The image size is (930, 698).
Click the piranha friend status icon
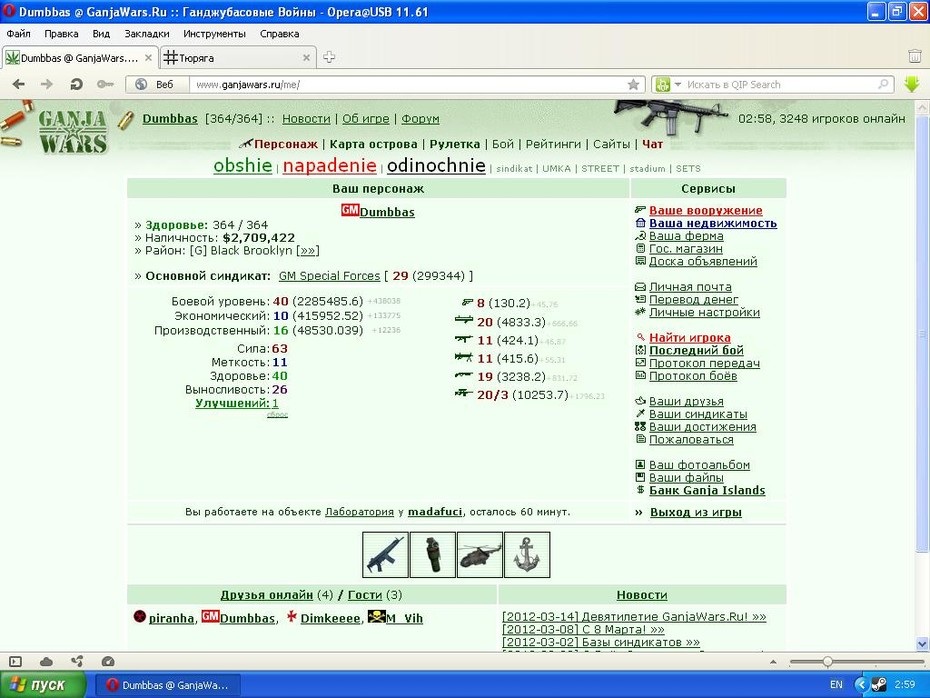(x=139, y=617)
